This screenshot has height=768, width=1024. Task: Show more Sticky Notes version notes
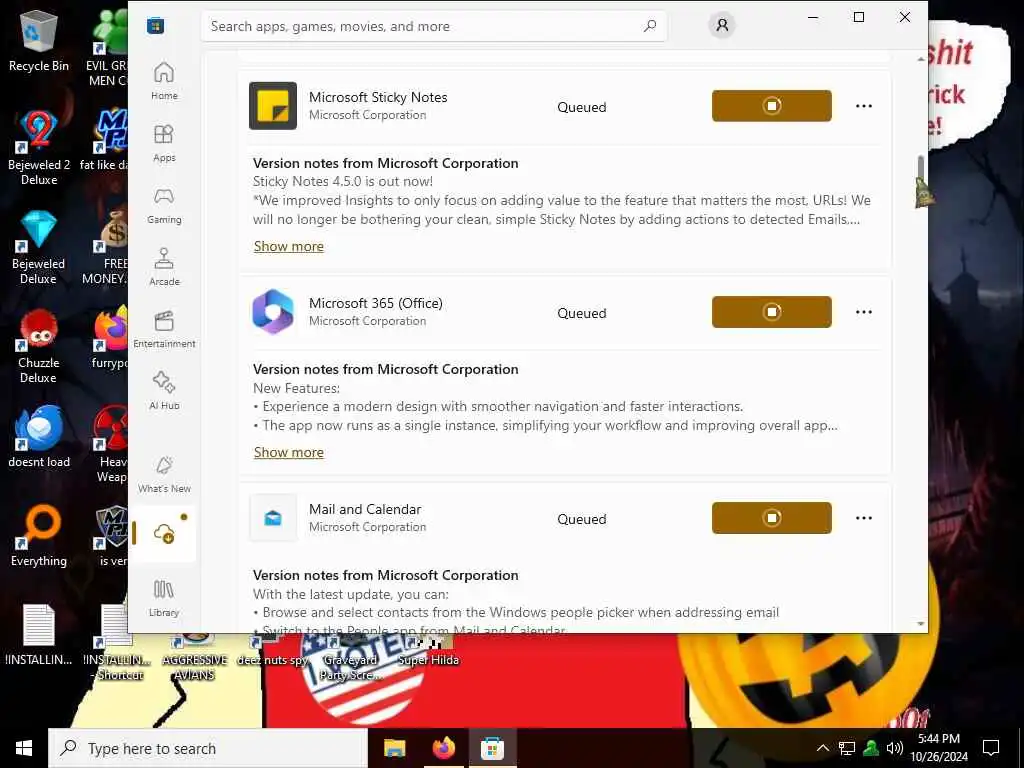pyautogui.click(x=289, y=246)
